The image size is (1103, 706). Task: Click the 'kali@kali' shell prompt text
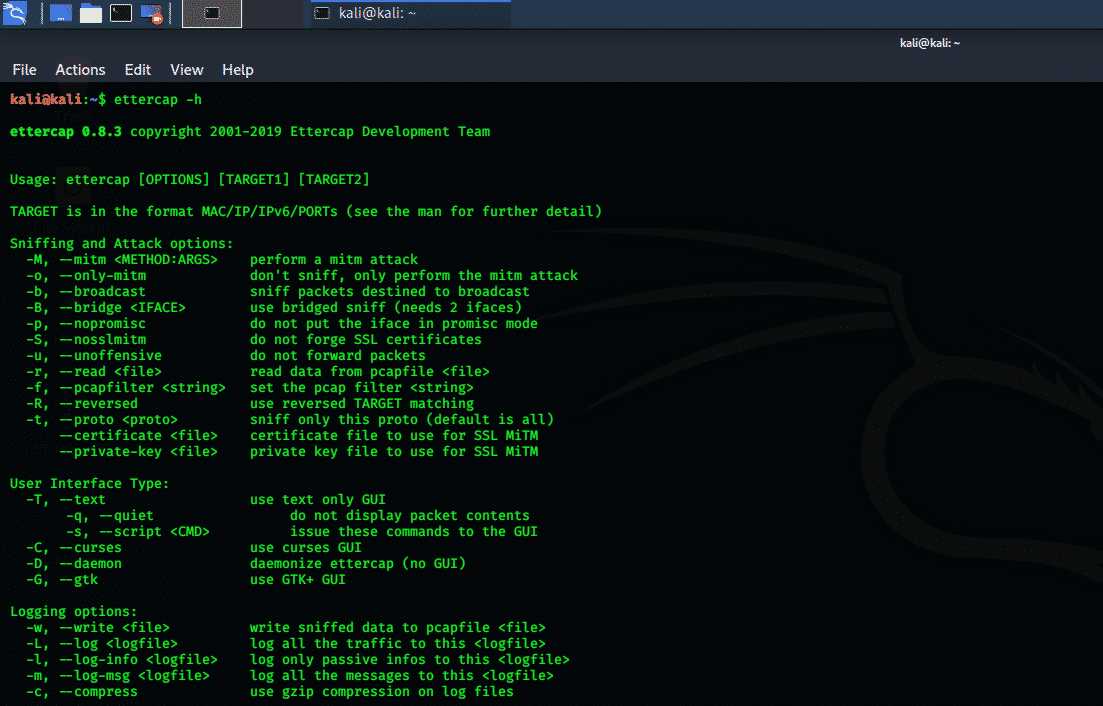(46, 100)
